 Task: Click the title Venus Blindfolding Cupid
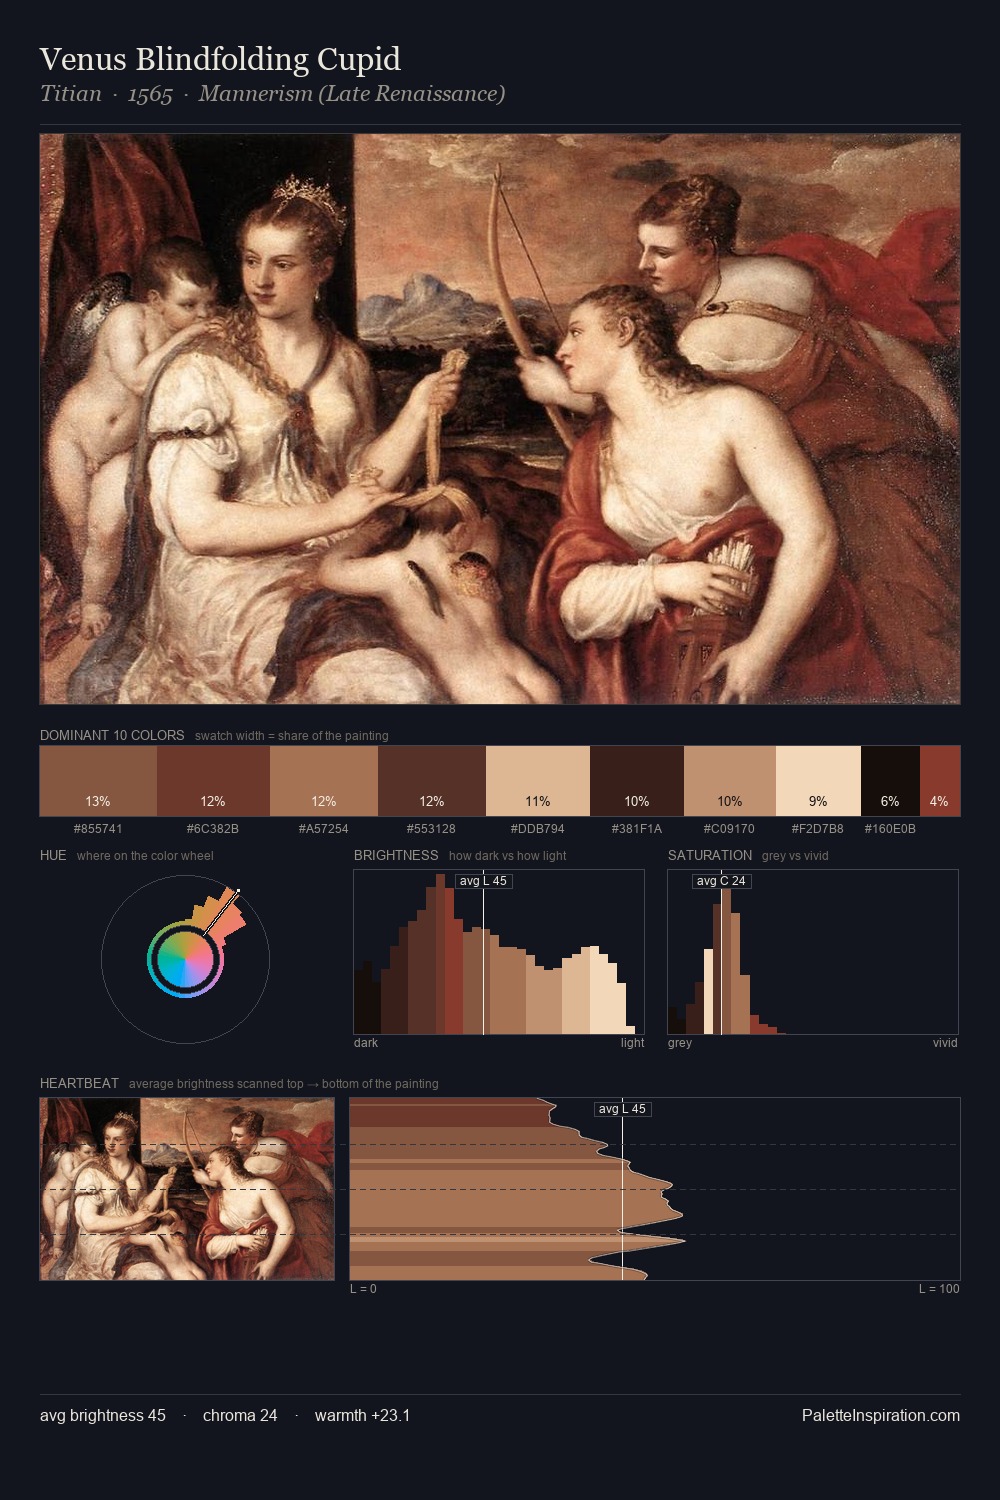point(220,59)
